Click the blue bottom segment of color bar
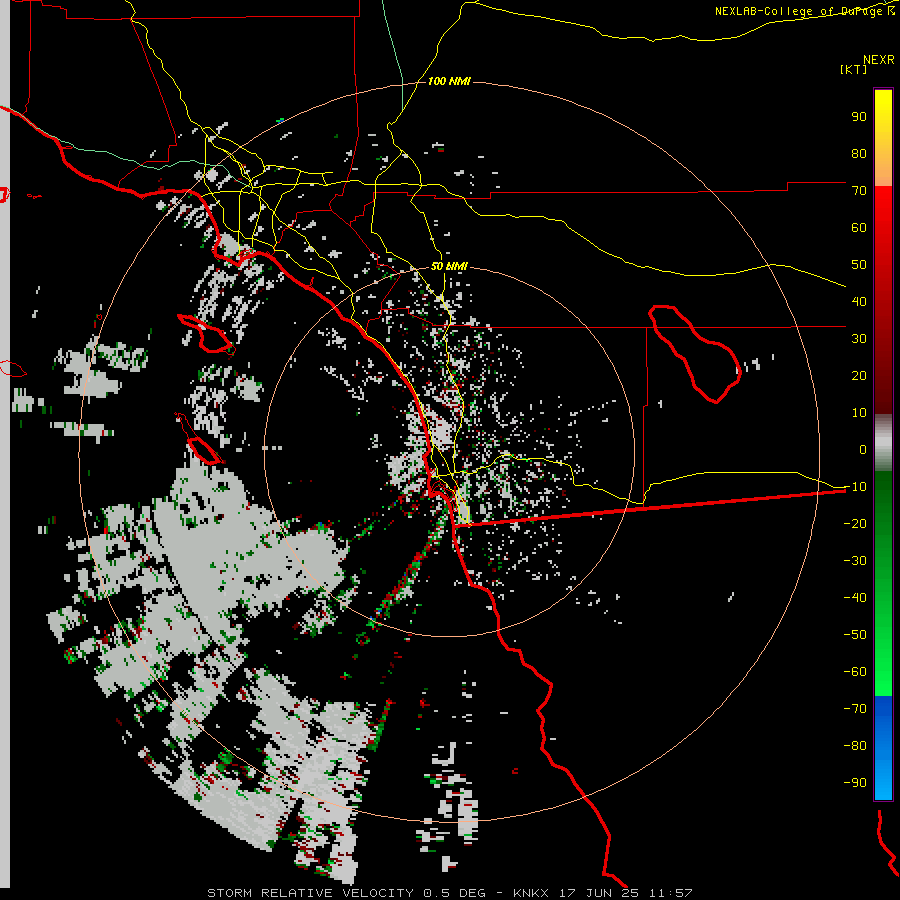This screenshot has width=900, height=900. [x=883, y=747]
